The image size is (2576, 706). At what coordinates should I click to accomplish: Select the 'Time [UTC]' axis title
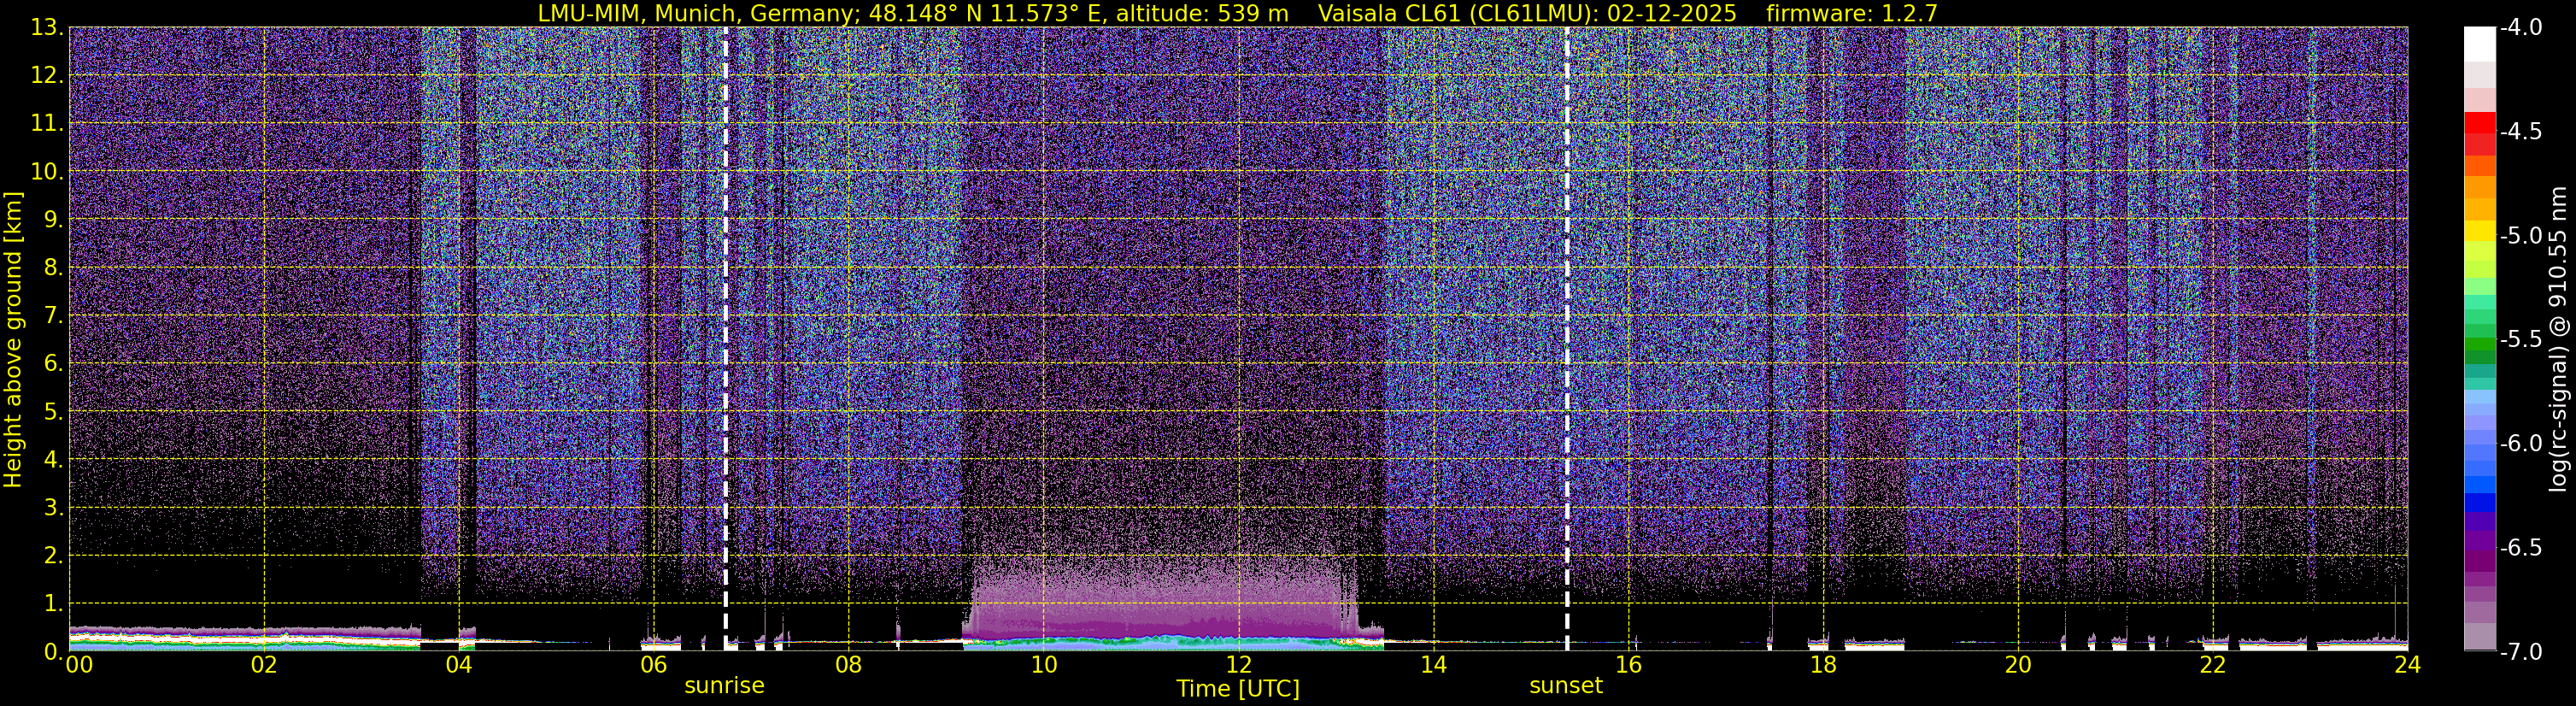pyautogui.click(x=1238, y=689)
